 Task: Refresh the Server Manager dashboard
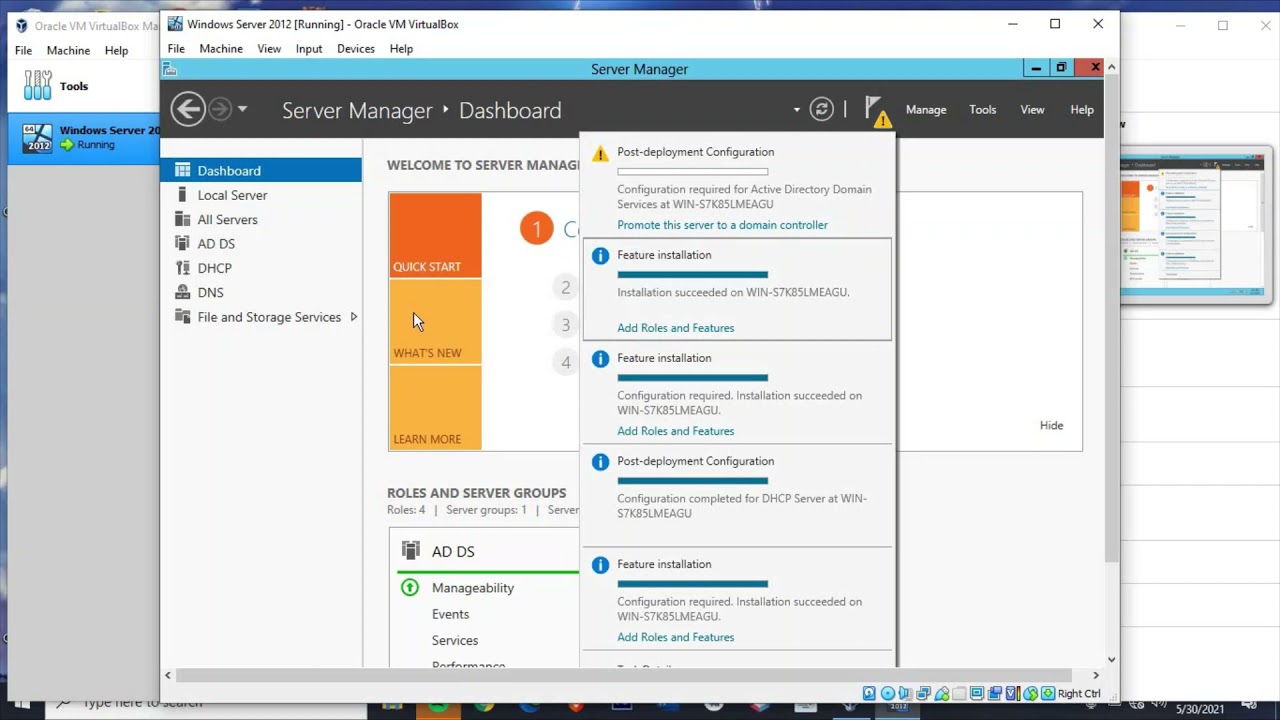click(x=822, y=109)
